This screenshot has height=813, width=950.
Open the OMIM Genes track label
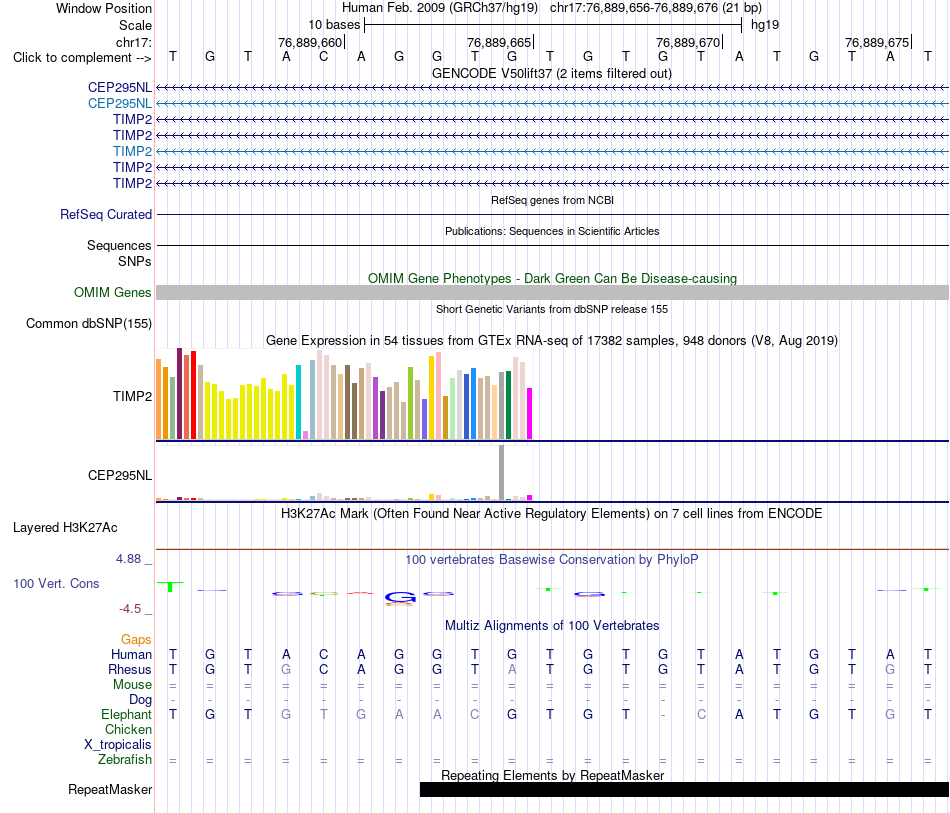pos(113,293)
